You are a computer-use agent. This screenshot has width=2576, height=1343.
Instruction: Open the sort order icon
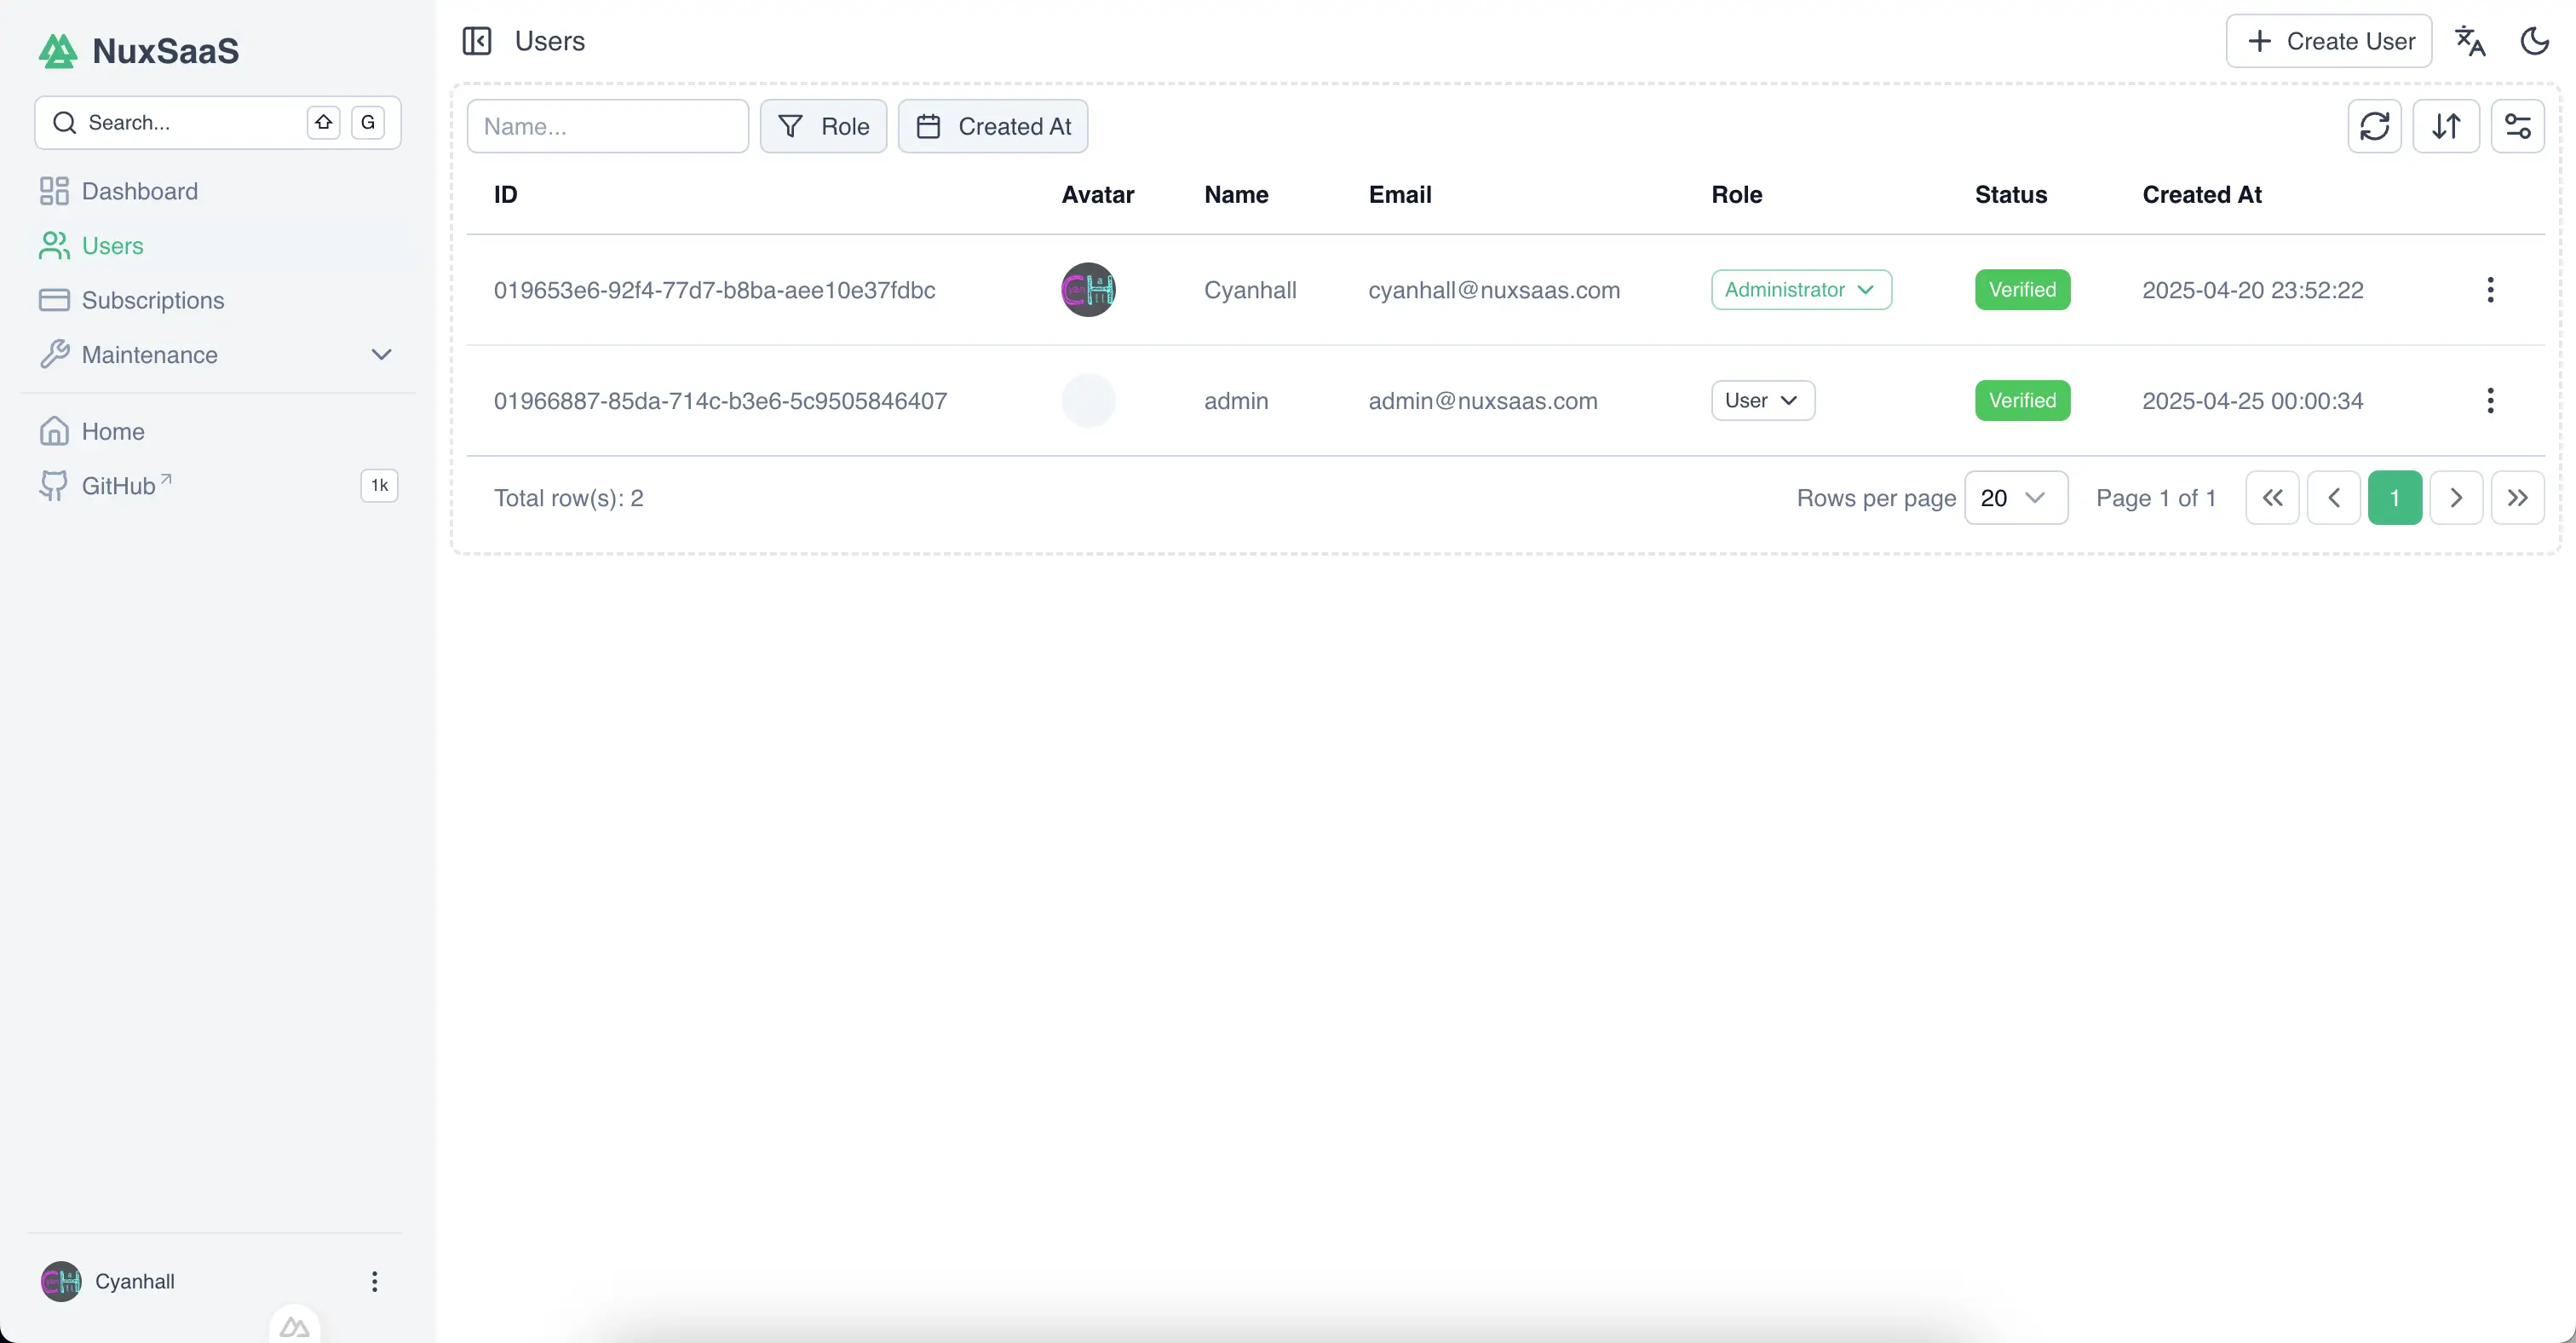pos(2446,126)
